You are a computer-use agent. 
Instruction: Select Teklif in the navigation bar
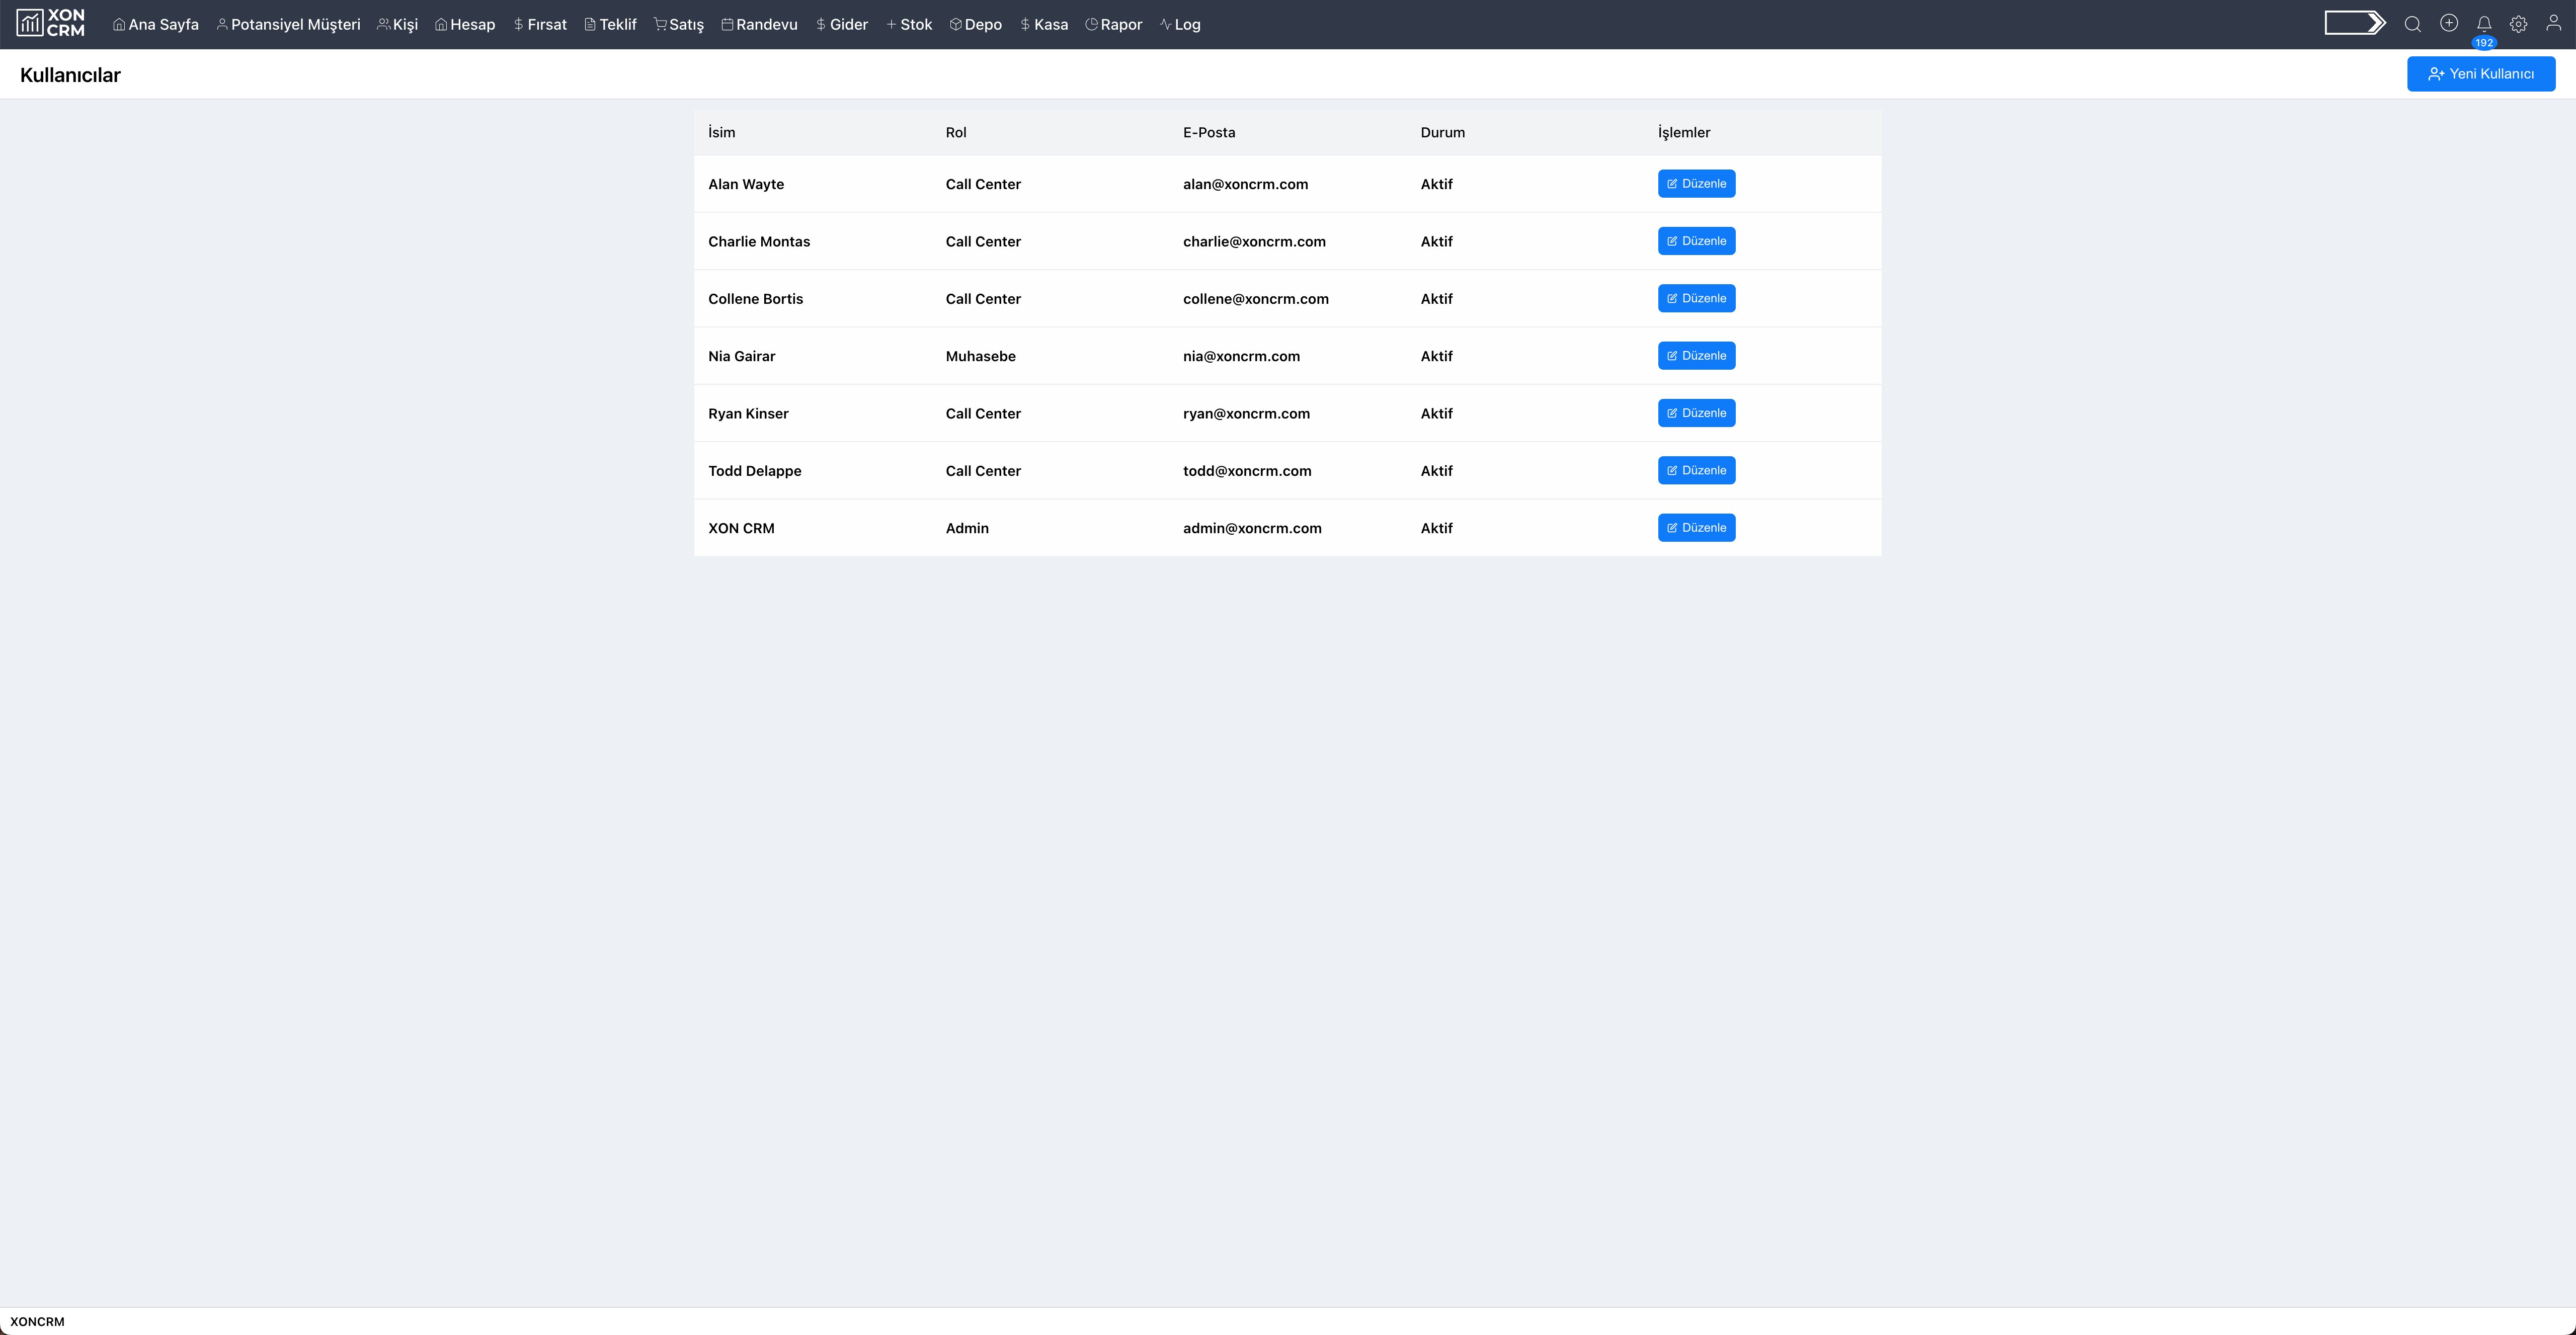pyautogui.click(x=610, y=24)
